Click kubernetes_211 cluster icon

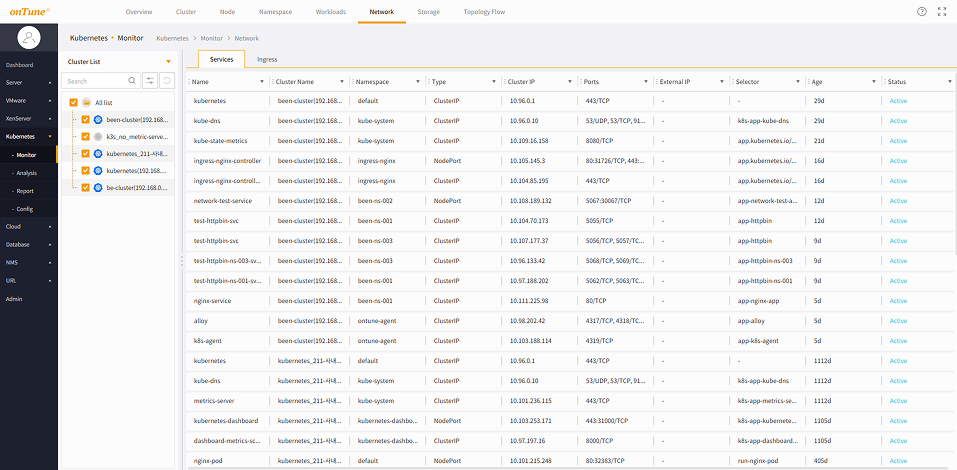point(98,153)
